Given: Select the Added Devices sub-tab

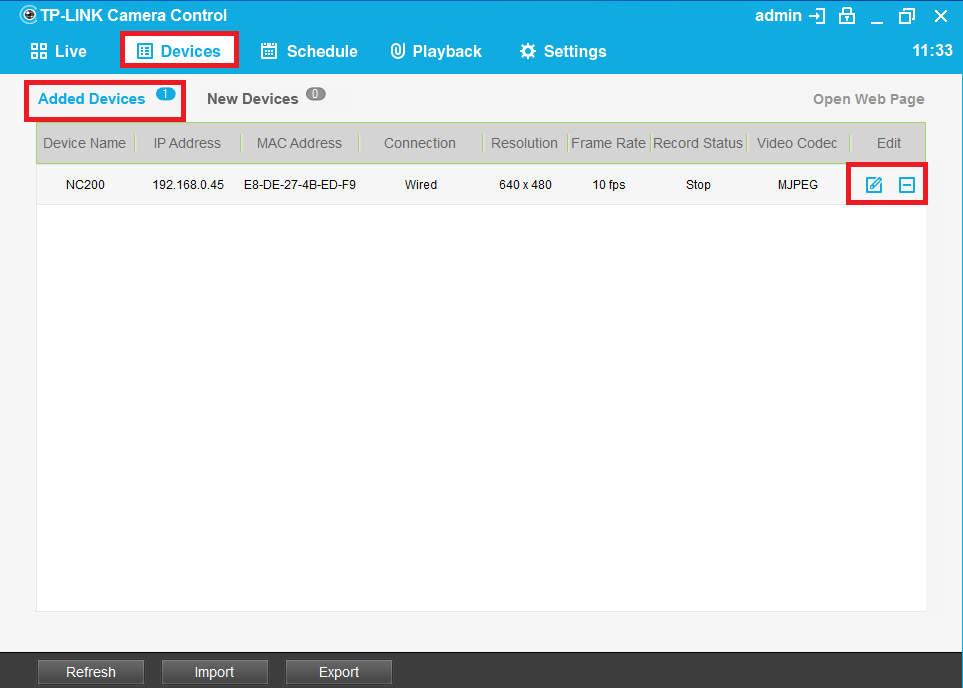Looking at the screenshot, I should point(92,99).
